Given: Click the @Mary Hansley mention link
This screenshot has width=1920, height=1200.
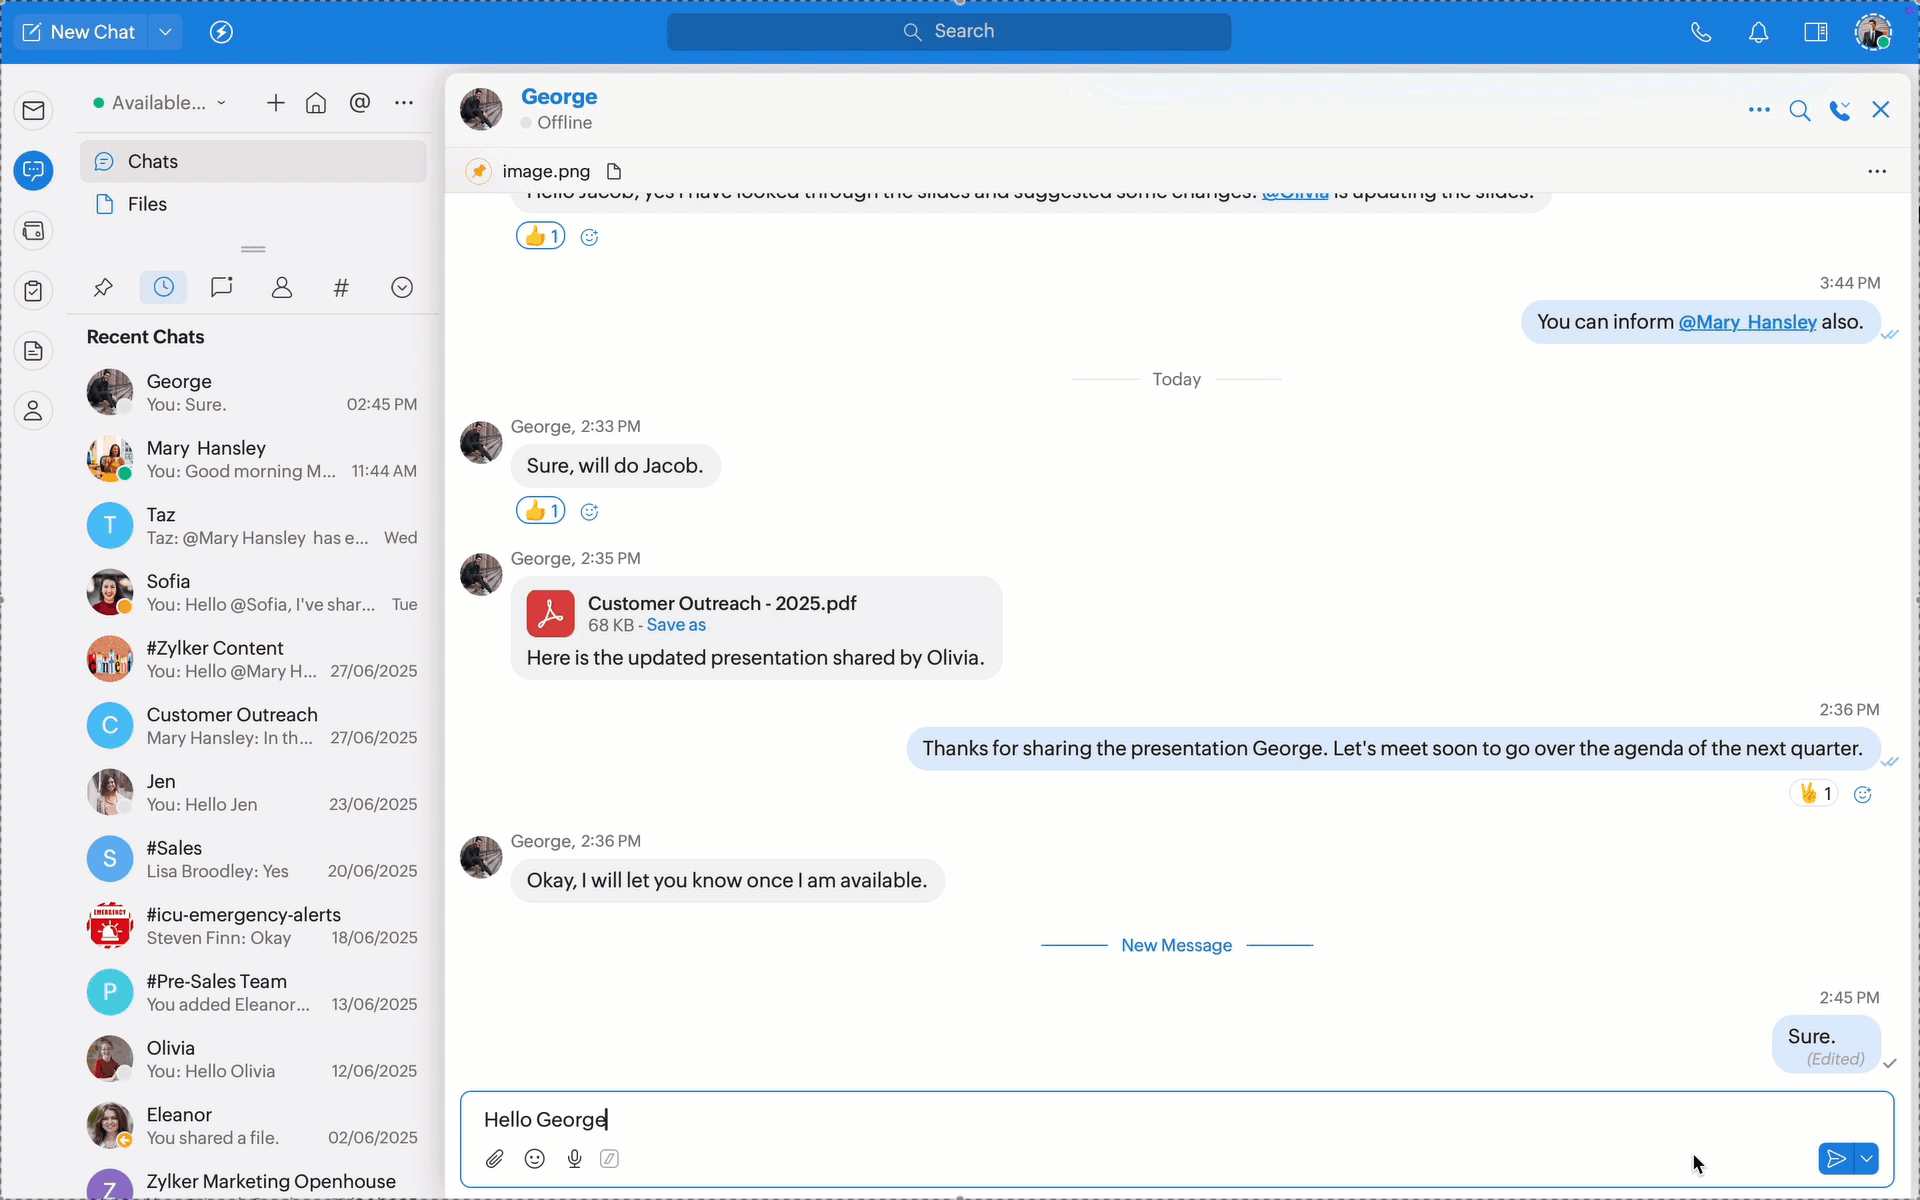Looking at the screenshot, I should pos(1747,322).
